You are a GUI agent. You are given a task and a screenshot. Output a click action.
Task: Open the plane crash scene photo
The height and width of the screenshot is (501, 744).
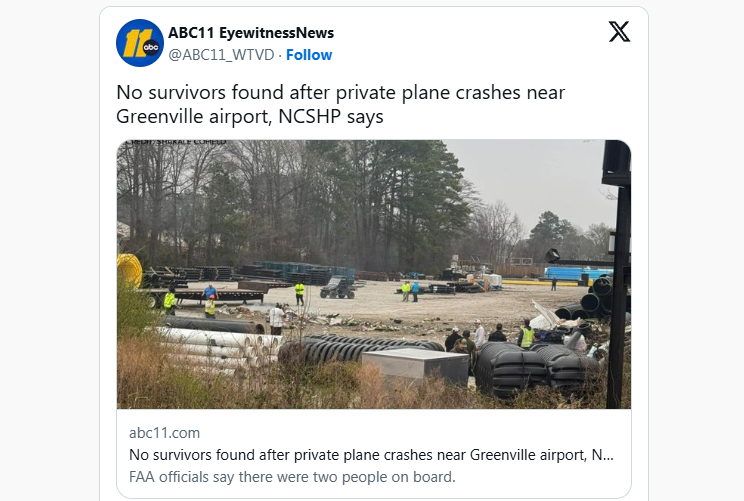[373, 275]
